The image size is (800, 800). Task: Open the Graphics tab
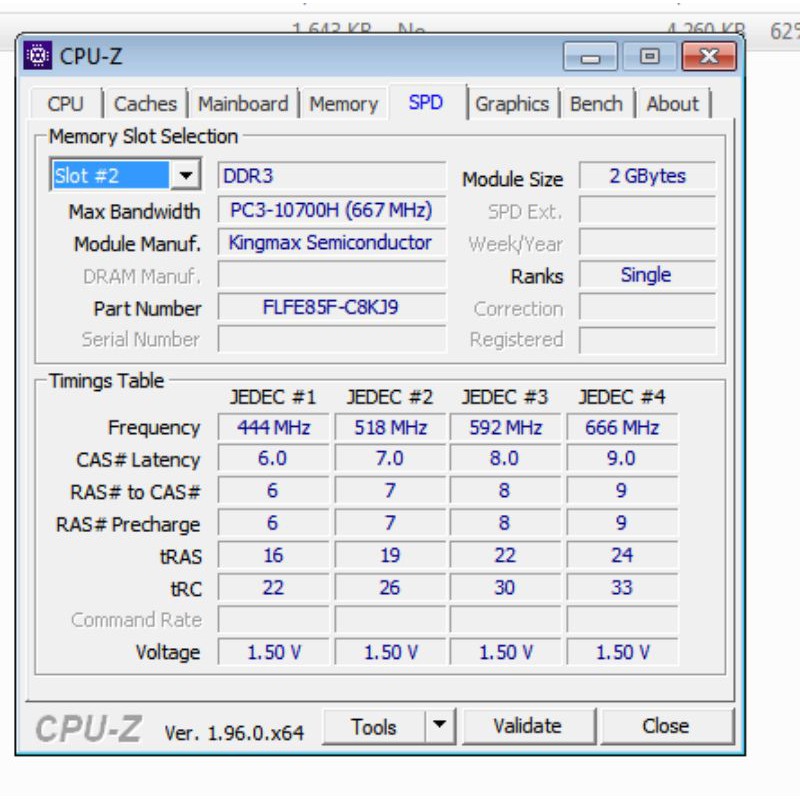click(512, 104)
